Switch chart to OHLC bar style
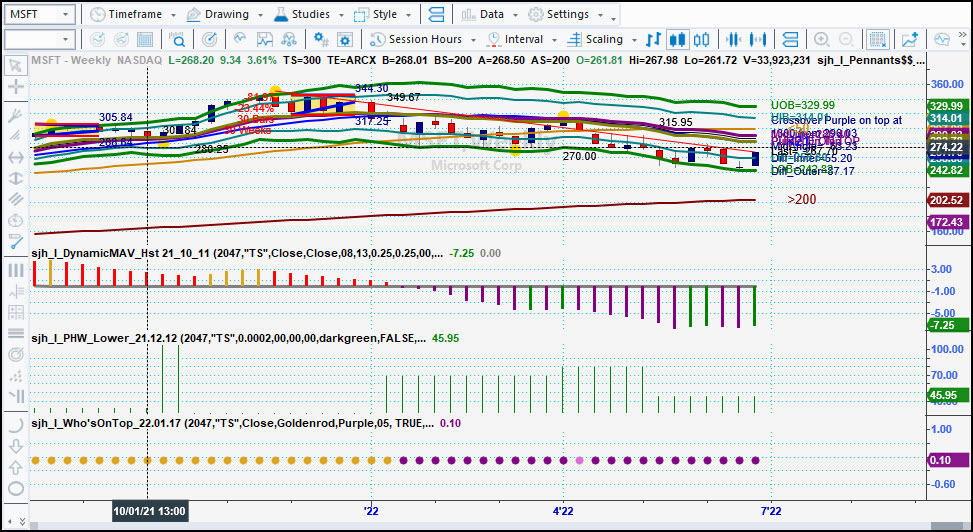This screenshot has height=532, width=973. coord(653,40)
